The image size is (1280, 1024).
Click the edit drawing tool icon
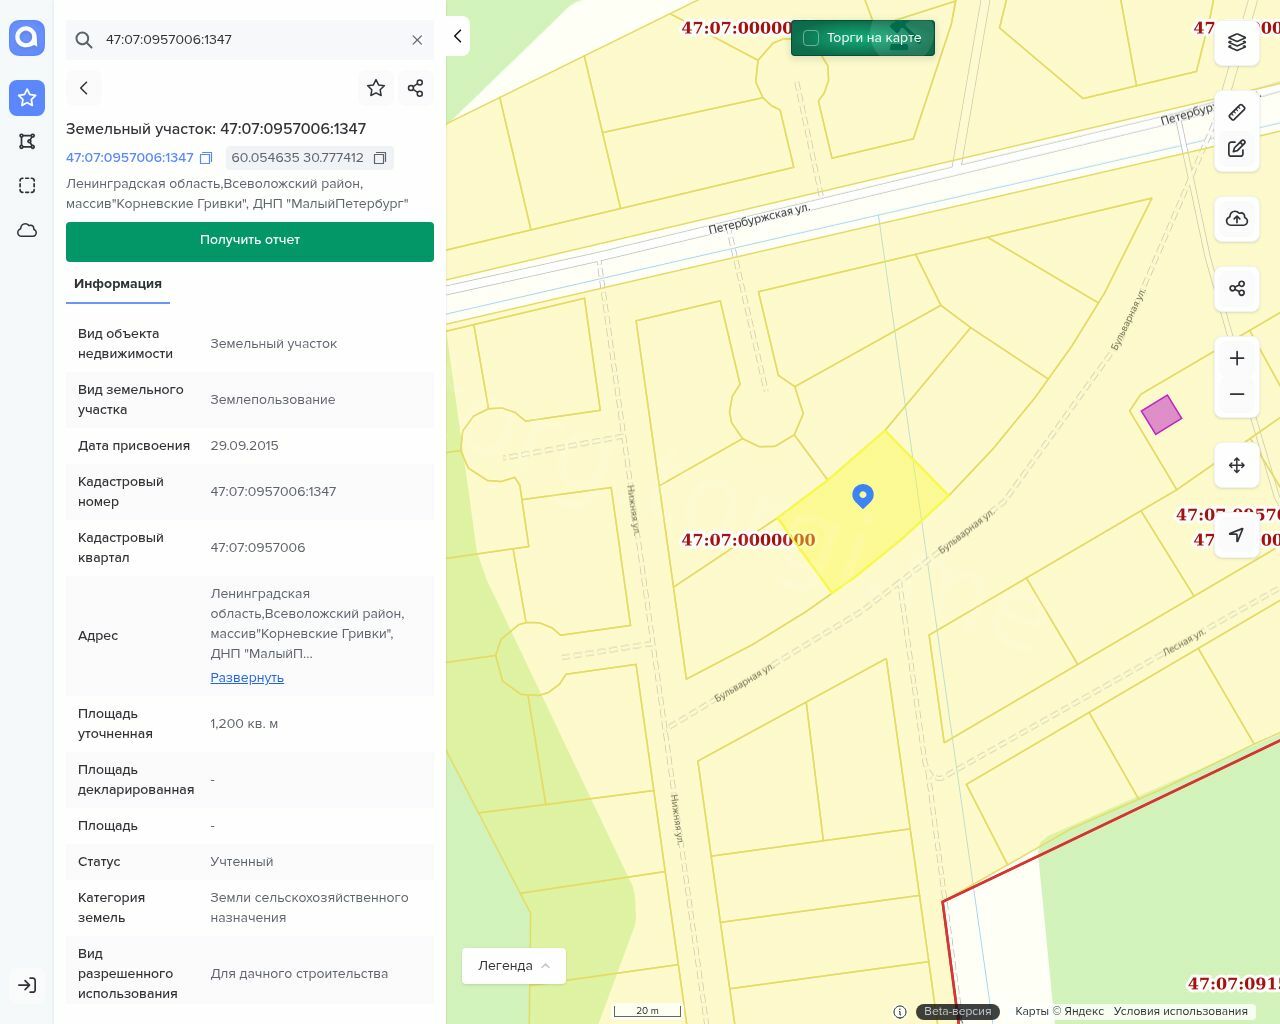1237,148
